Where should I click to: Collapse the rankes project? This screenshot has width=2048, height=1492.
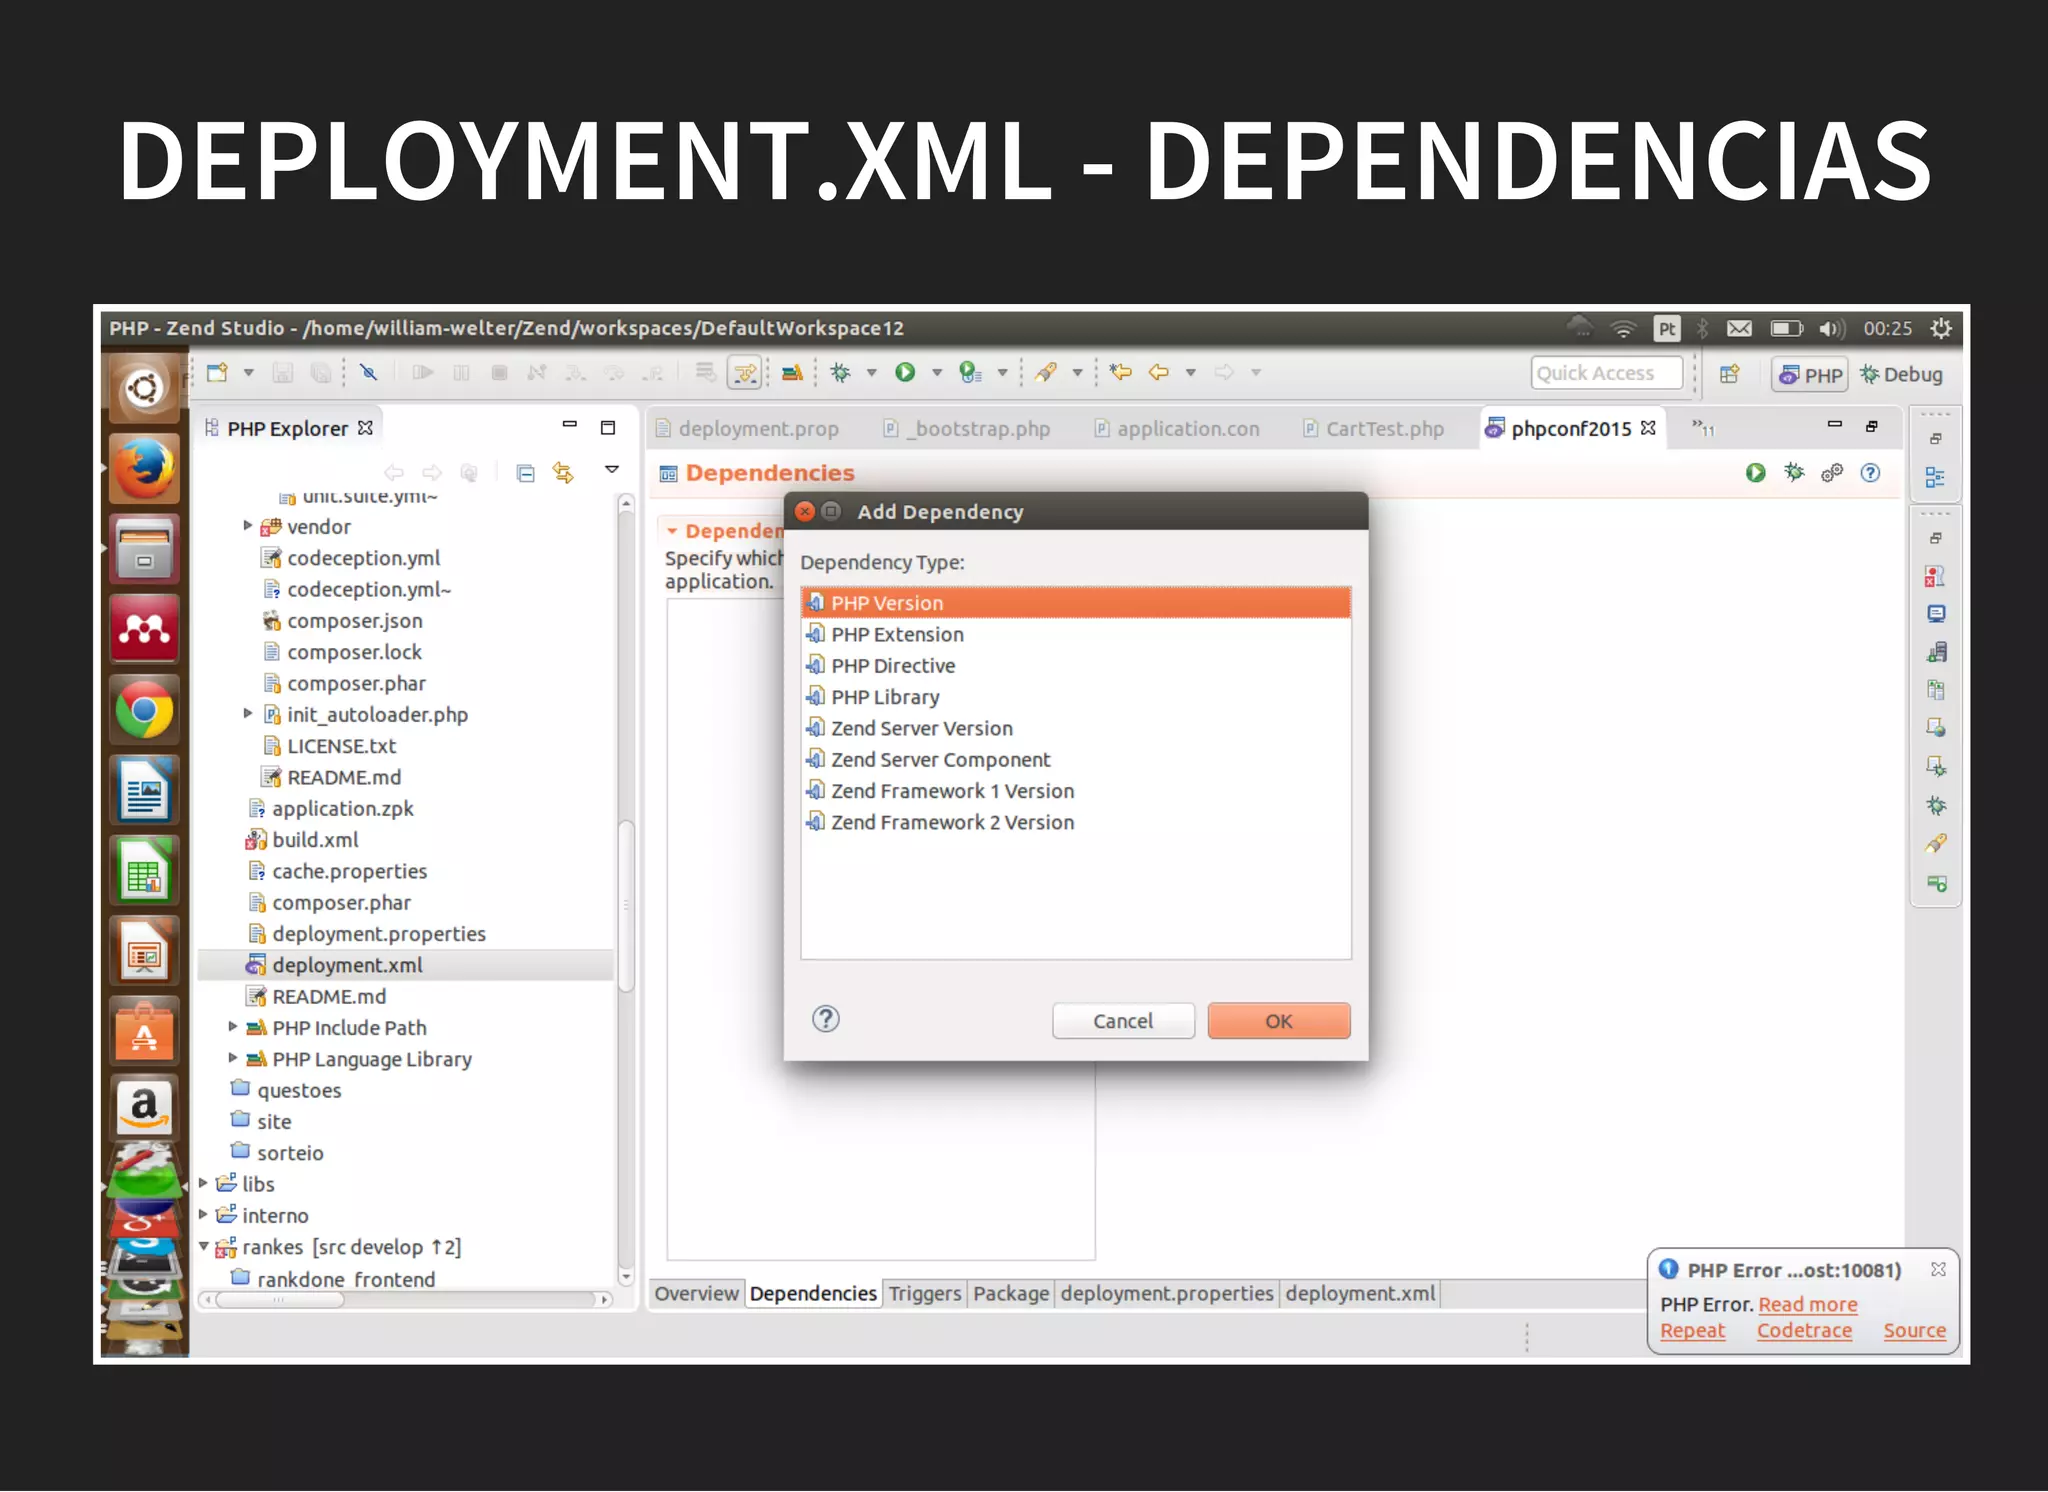[x=203, y=1246]
